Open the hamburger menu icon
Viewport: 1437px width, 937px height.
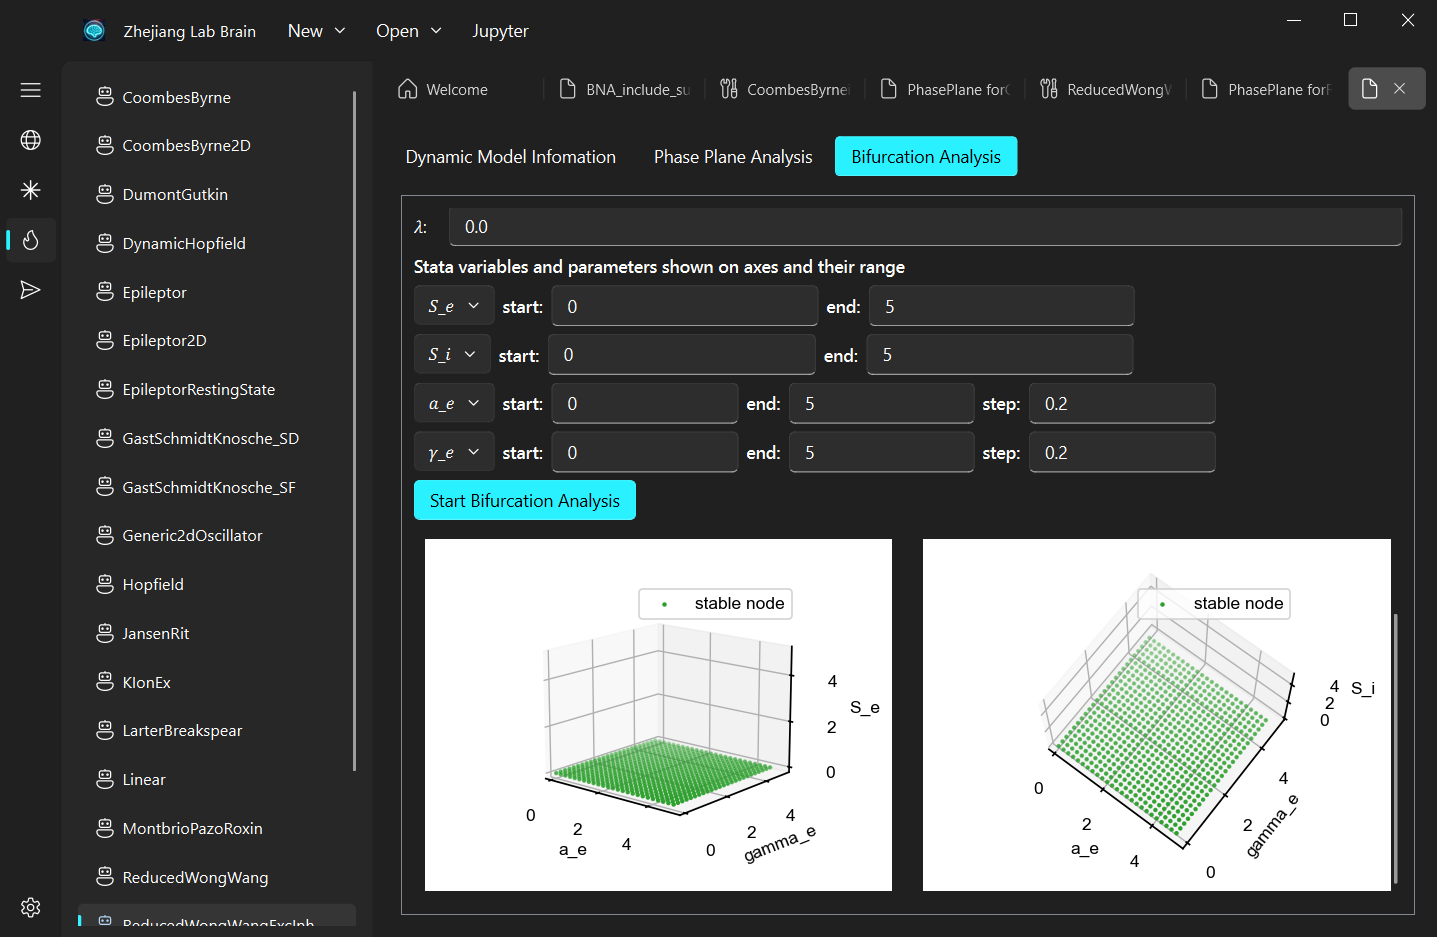click(31, 90)
